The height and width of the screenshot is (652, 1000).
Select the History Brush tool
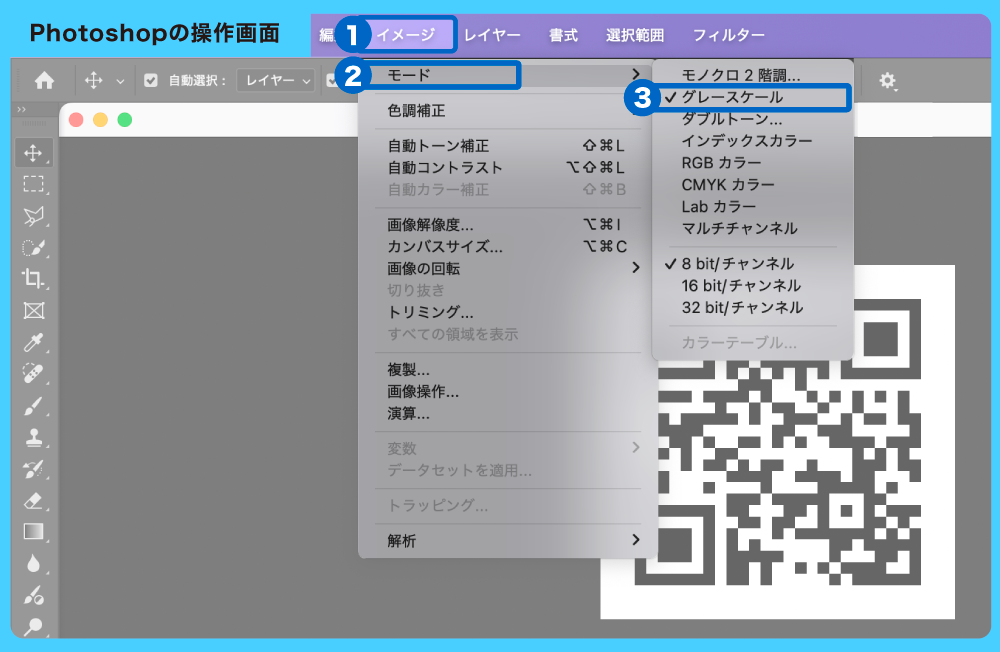coord(33,470)
